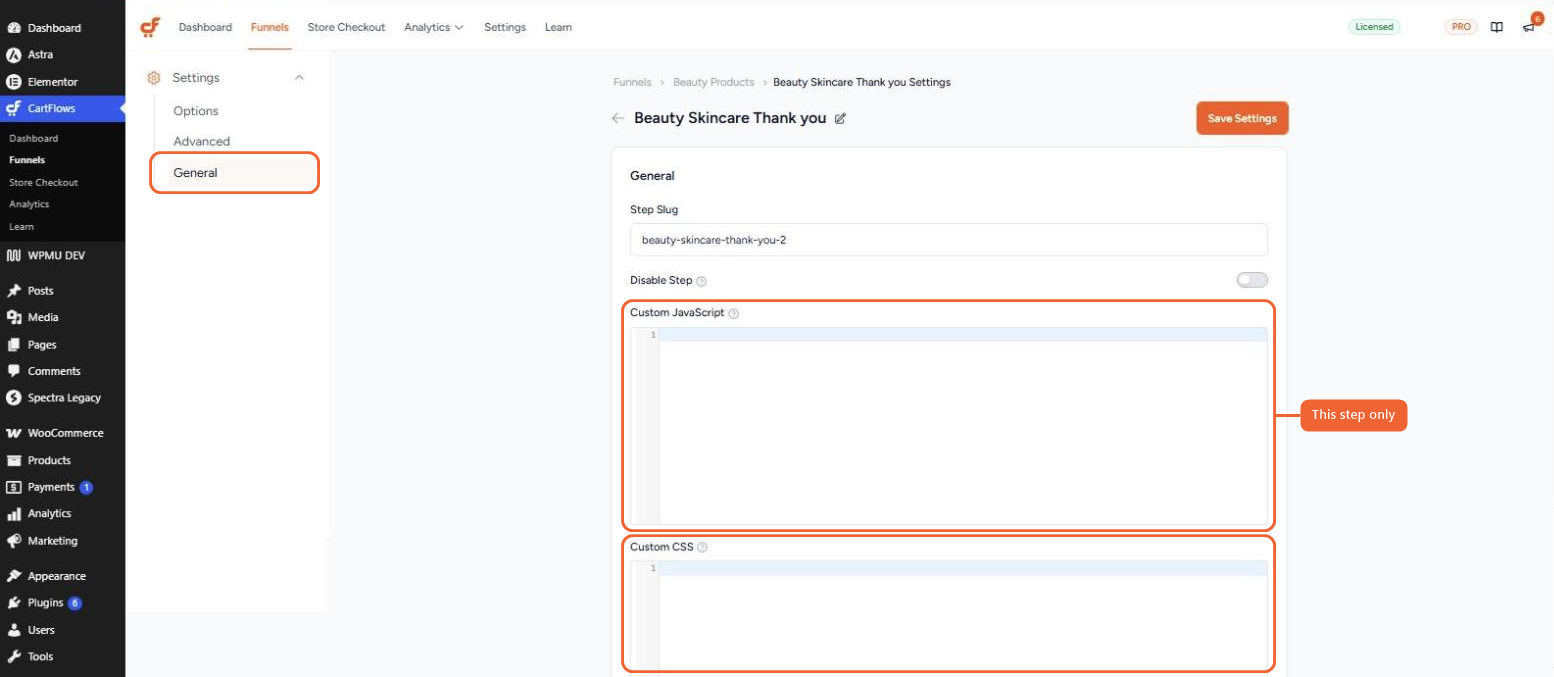Open the Analytics dropdown in top navigation

point(433,27)
